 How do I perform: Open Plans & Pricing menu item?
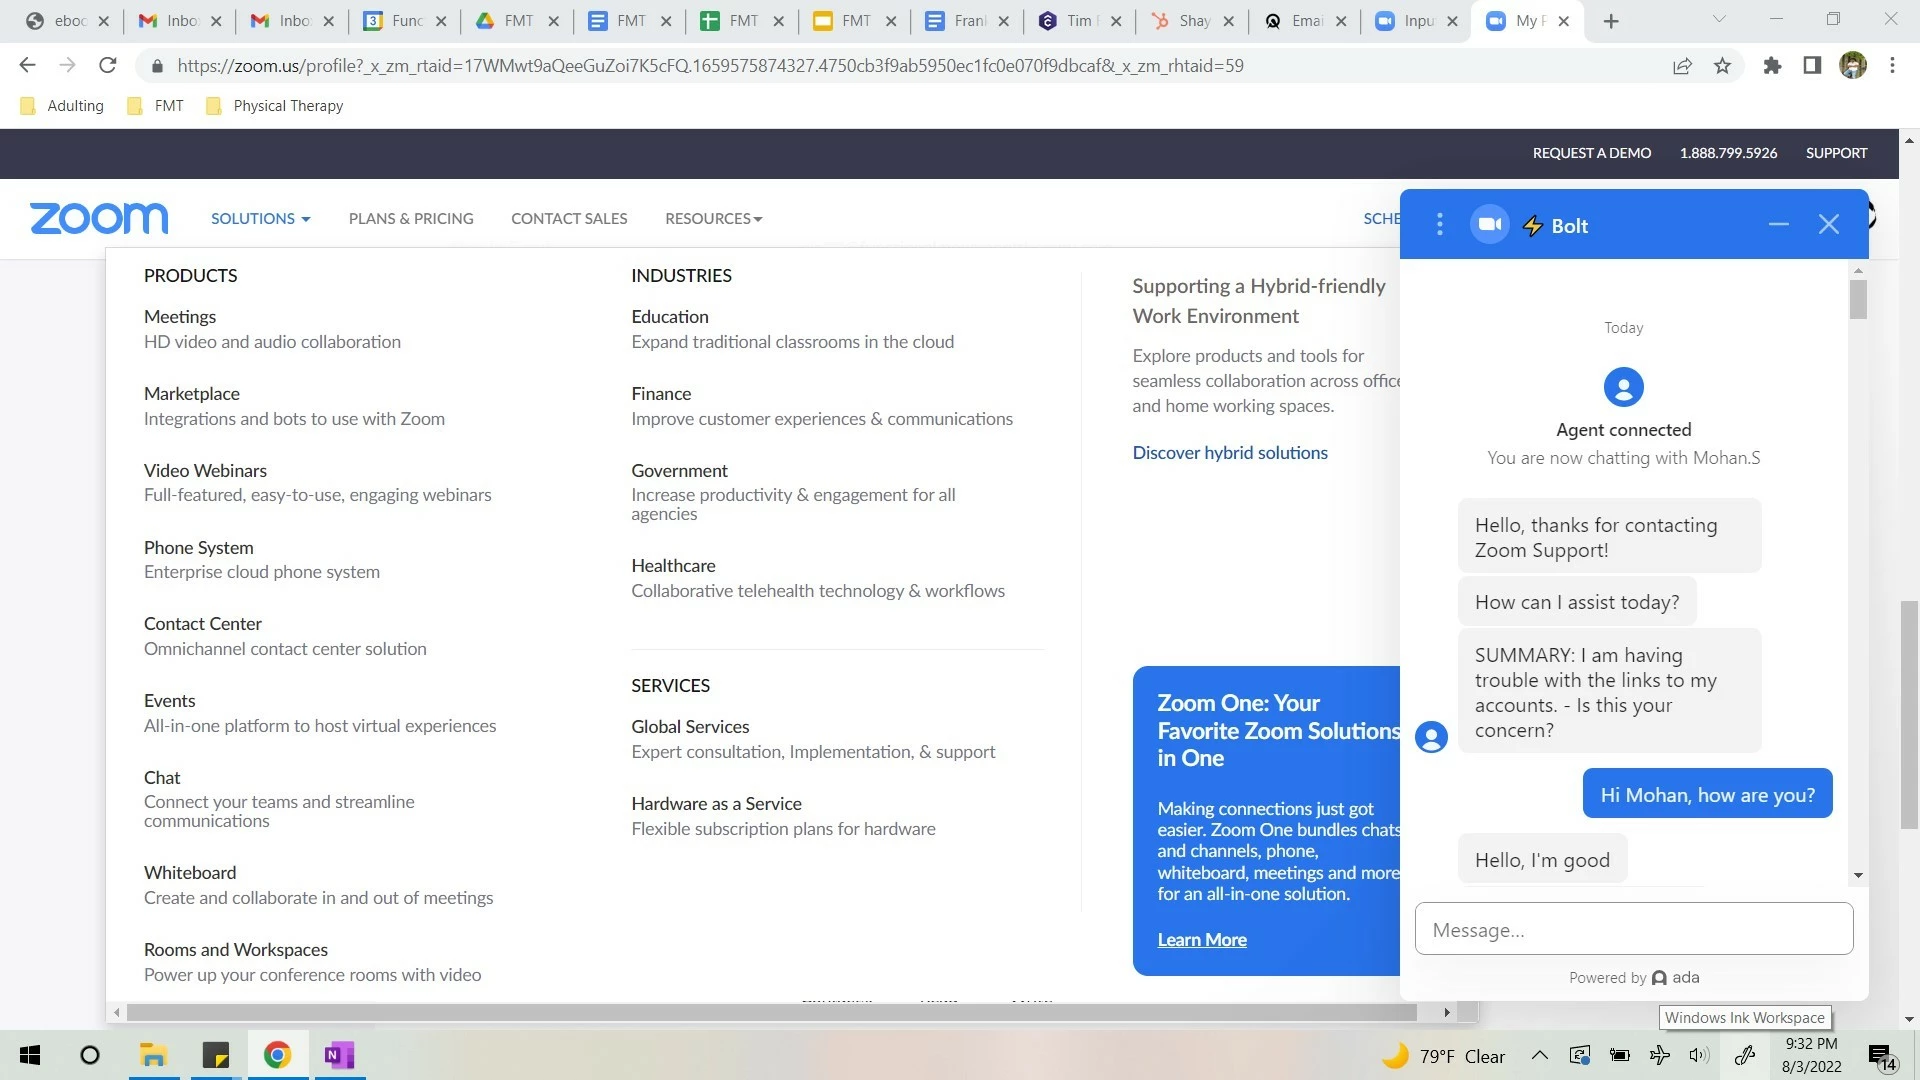(411, 218)
